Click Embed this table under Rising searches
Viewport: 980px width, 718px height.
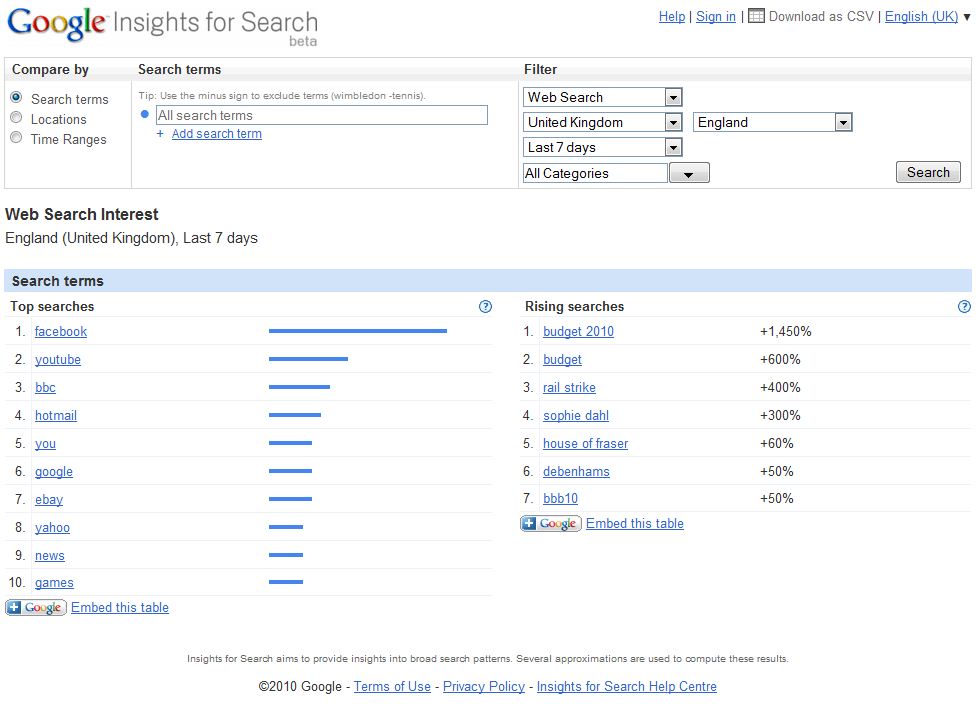(634, 524)
